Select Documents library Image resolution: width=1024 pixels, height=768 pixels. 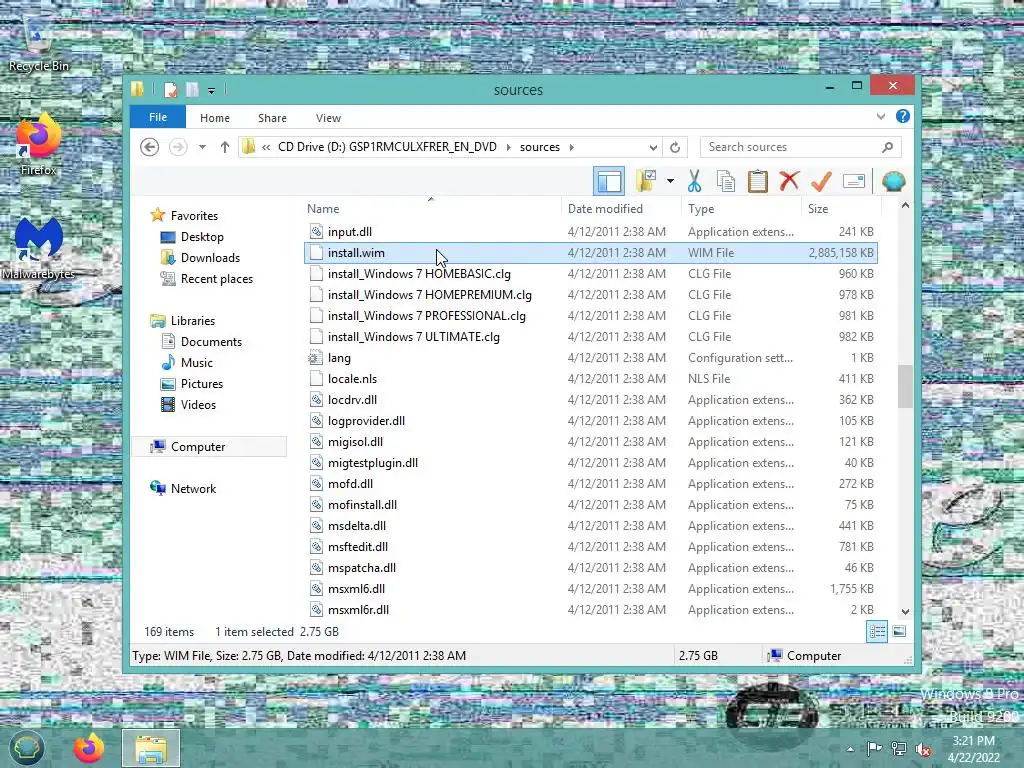click(211, 342)
